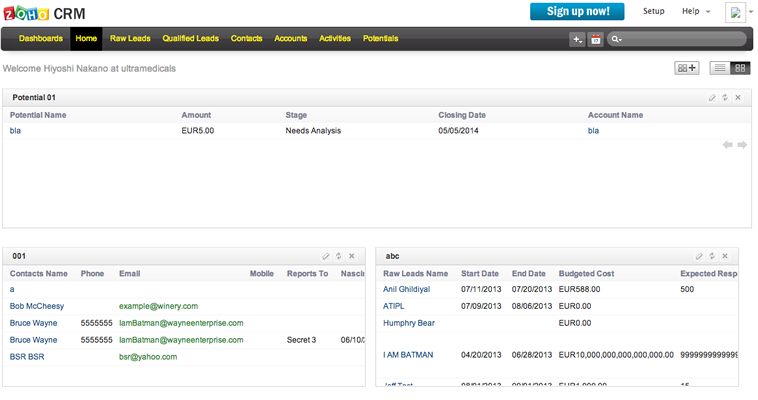This screenshot has width=758, height=400.
Task: Open the Help dropdown menu
Action: pos(696,11)
